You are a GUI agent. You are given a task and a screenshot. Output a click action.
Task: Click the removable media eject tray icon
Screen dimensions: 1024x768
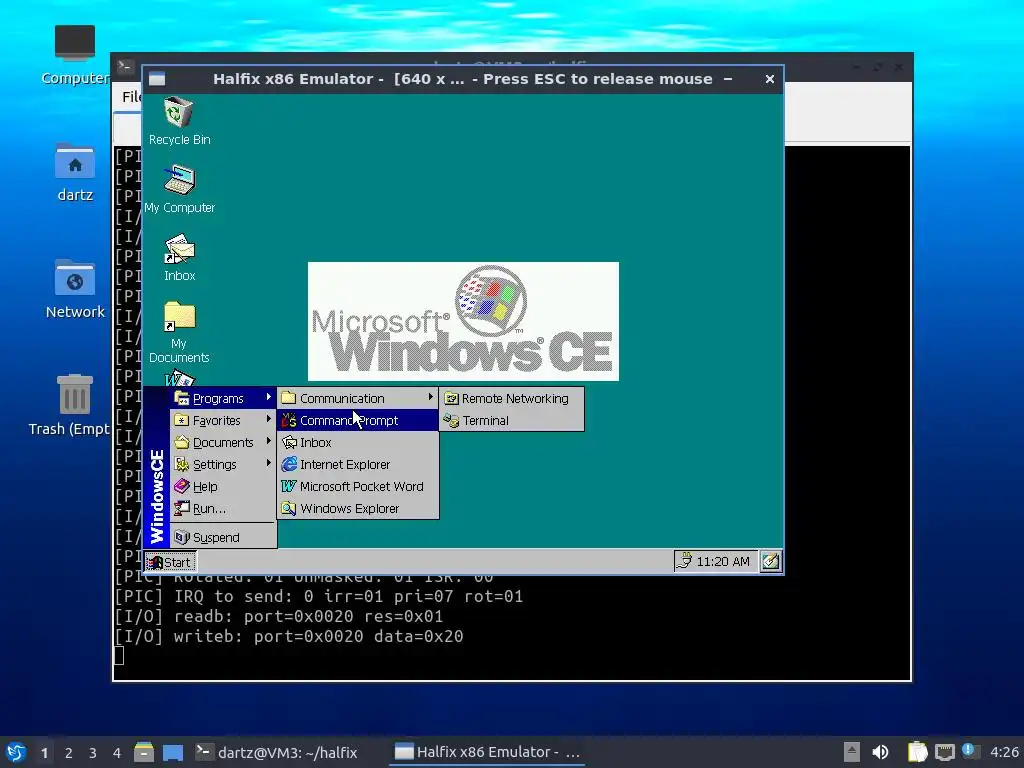851,752
